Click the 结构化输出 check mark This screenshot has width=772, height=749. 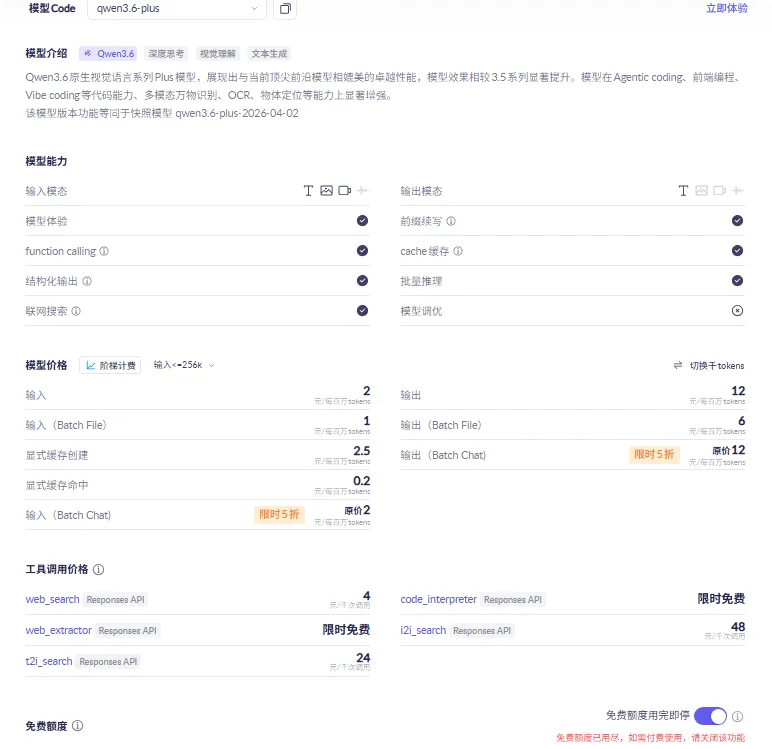tap(362, 281)
